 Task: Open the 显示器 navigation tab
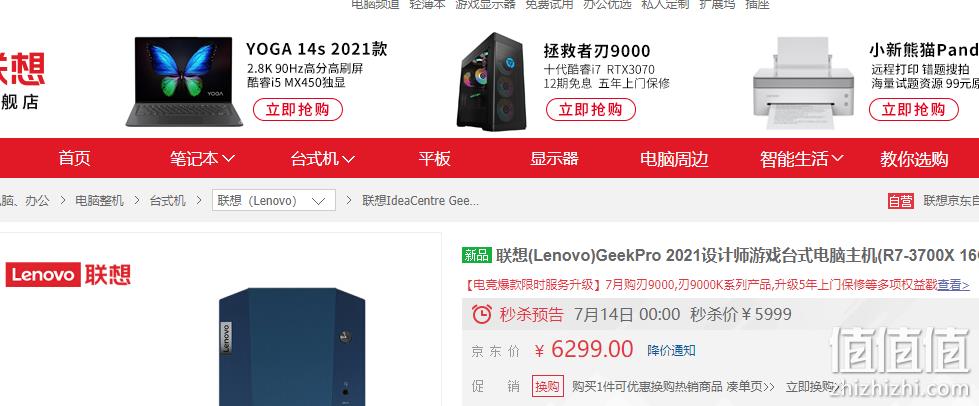coord(554,158)
